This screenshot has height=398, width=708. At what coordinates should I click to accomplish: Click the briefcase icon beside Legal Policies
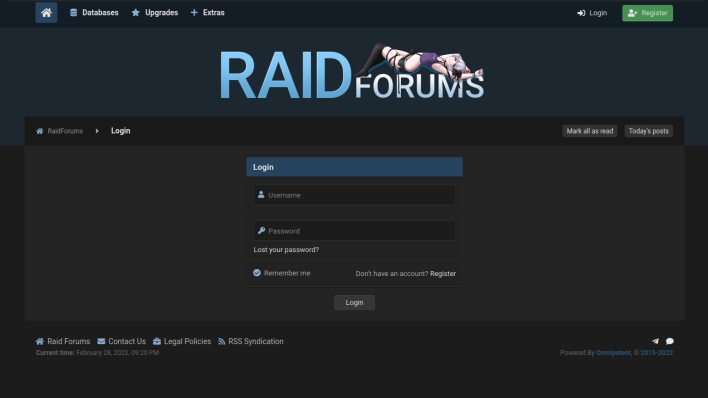point(157,341)
